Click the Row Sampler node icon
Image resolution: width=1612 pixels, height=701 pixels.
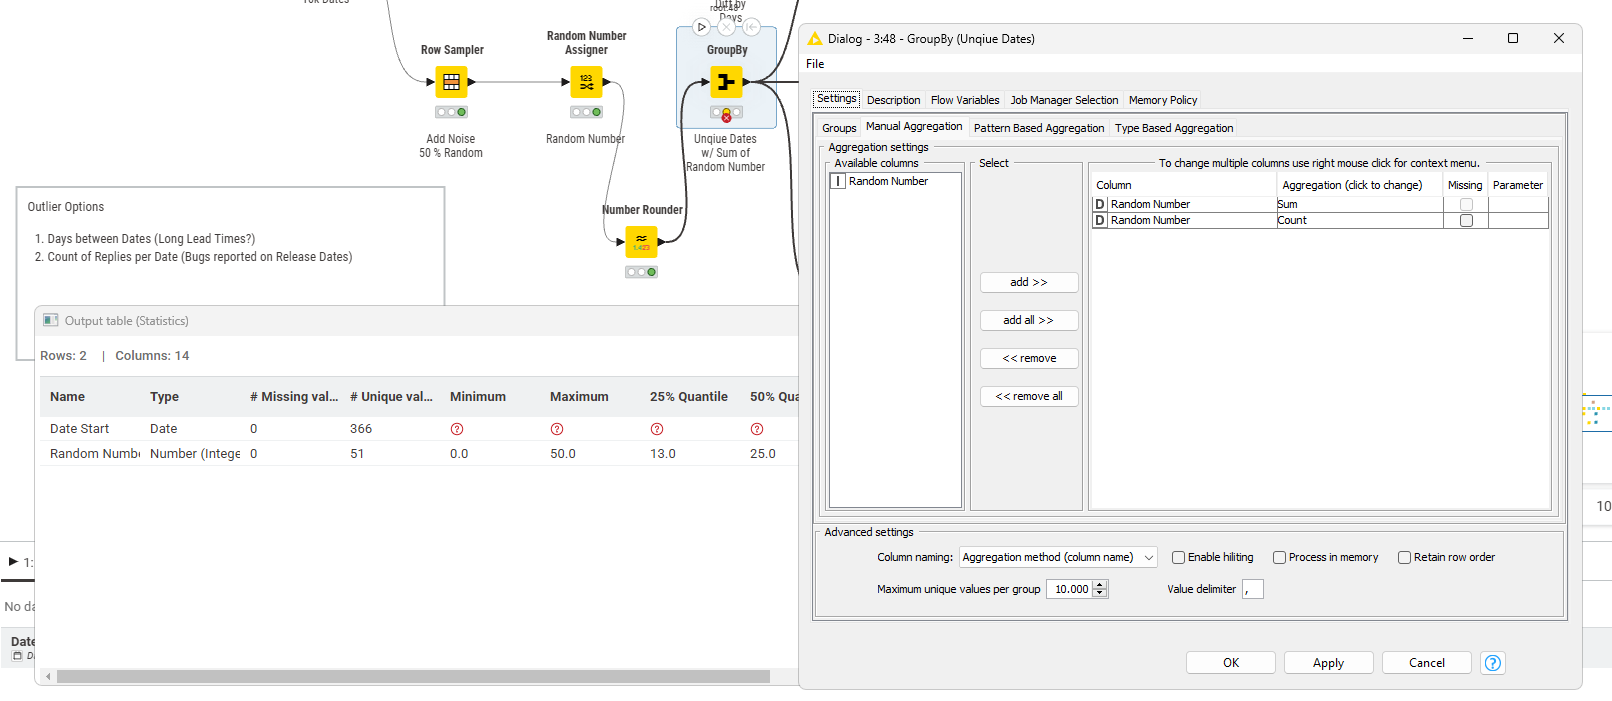click(451, 82)
